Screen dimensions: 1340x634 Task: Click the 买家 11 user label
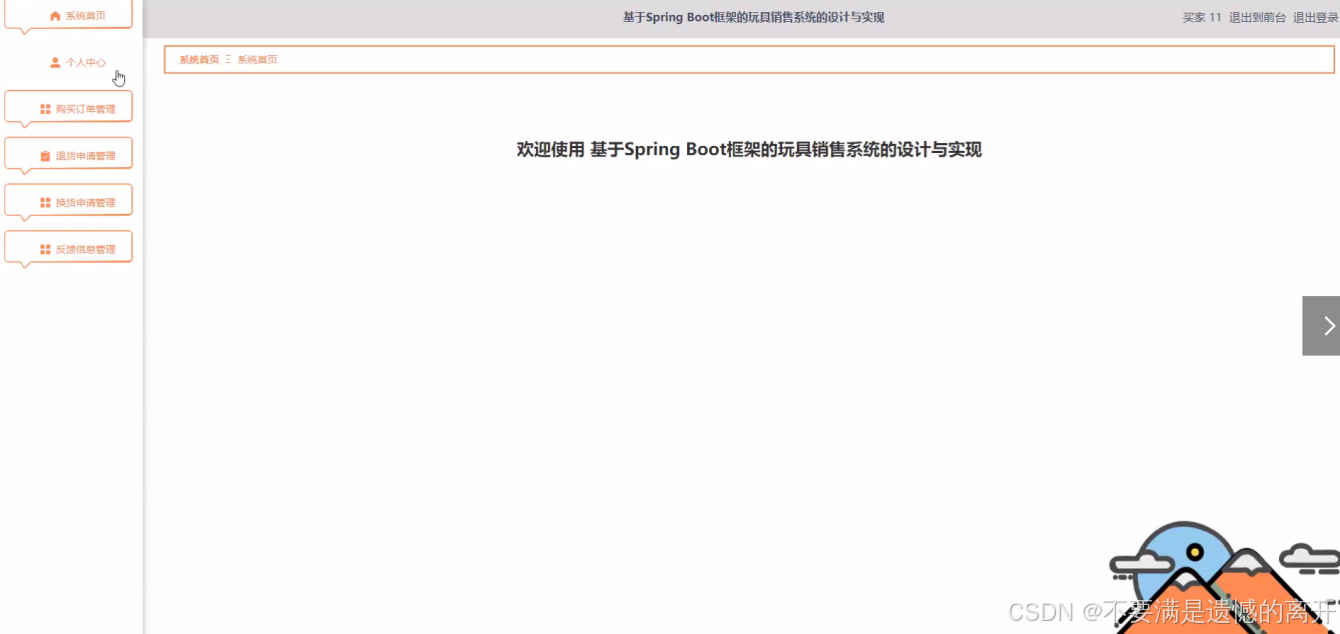click(1202, 17)
